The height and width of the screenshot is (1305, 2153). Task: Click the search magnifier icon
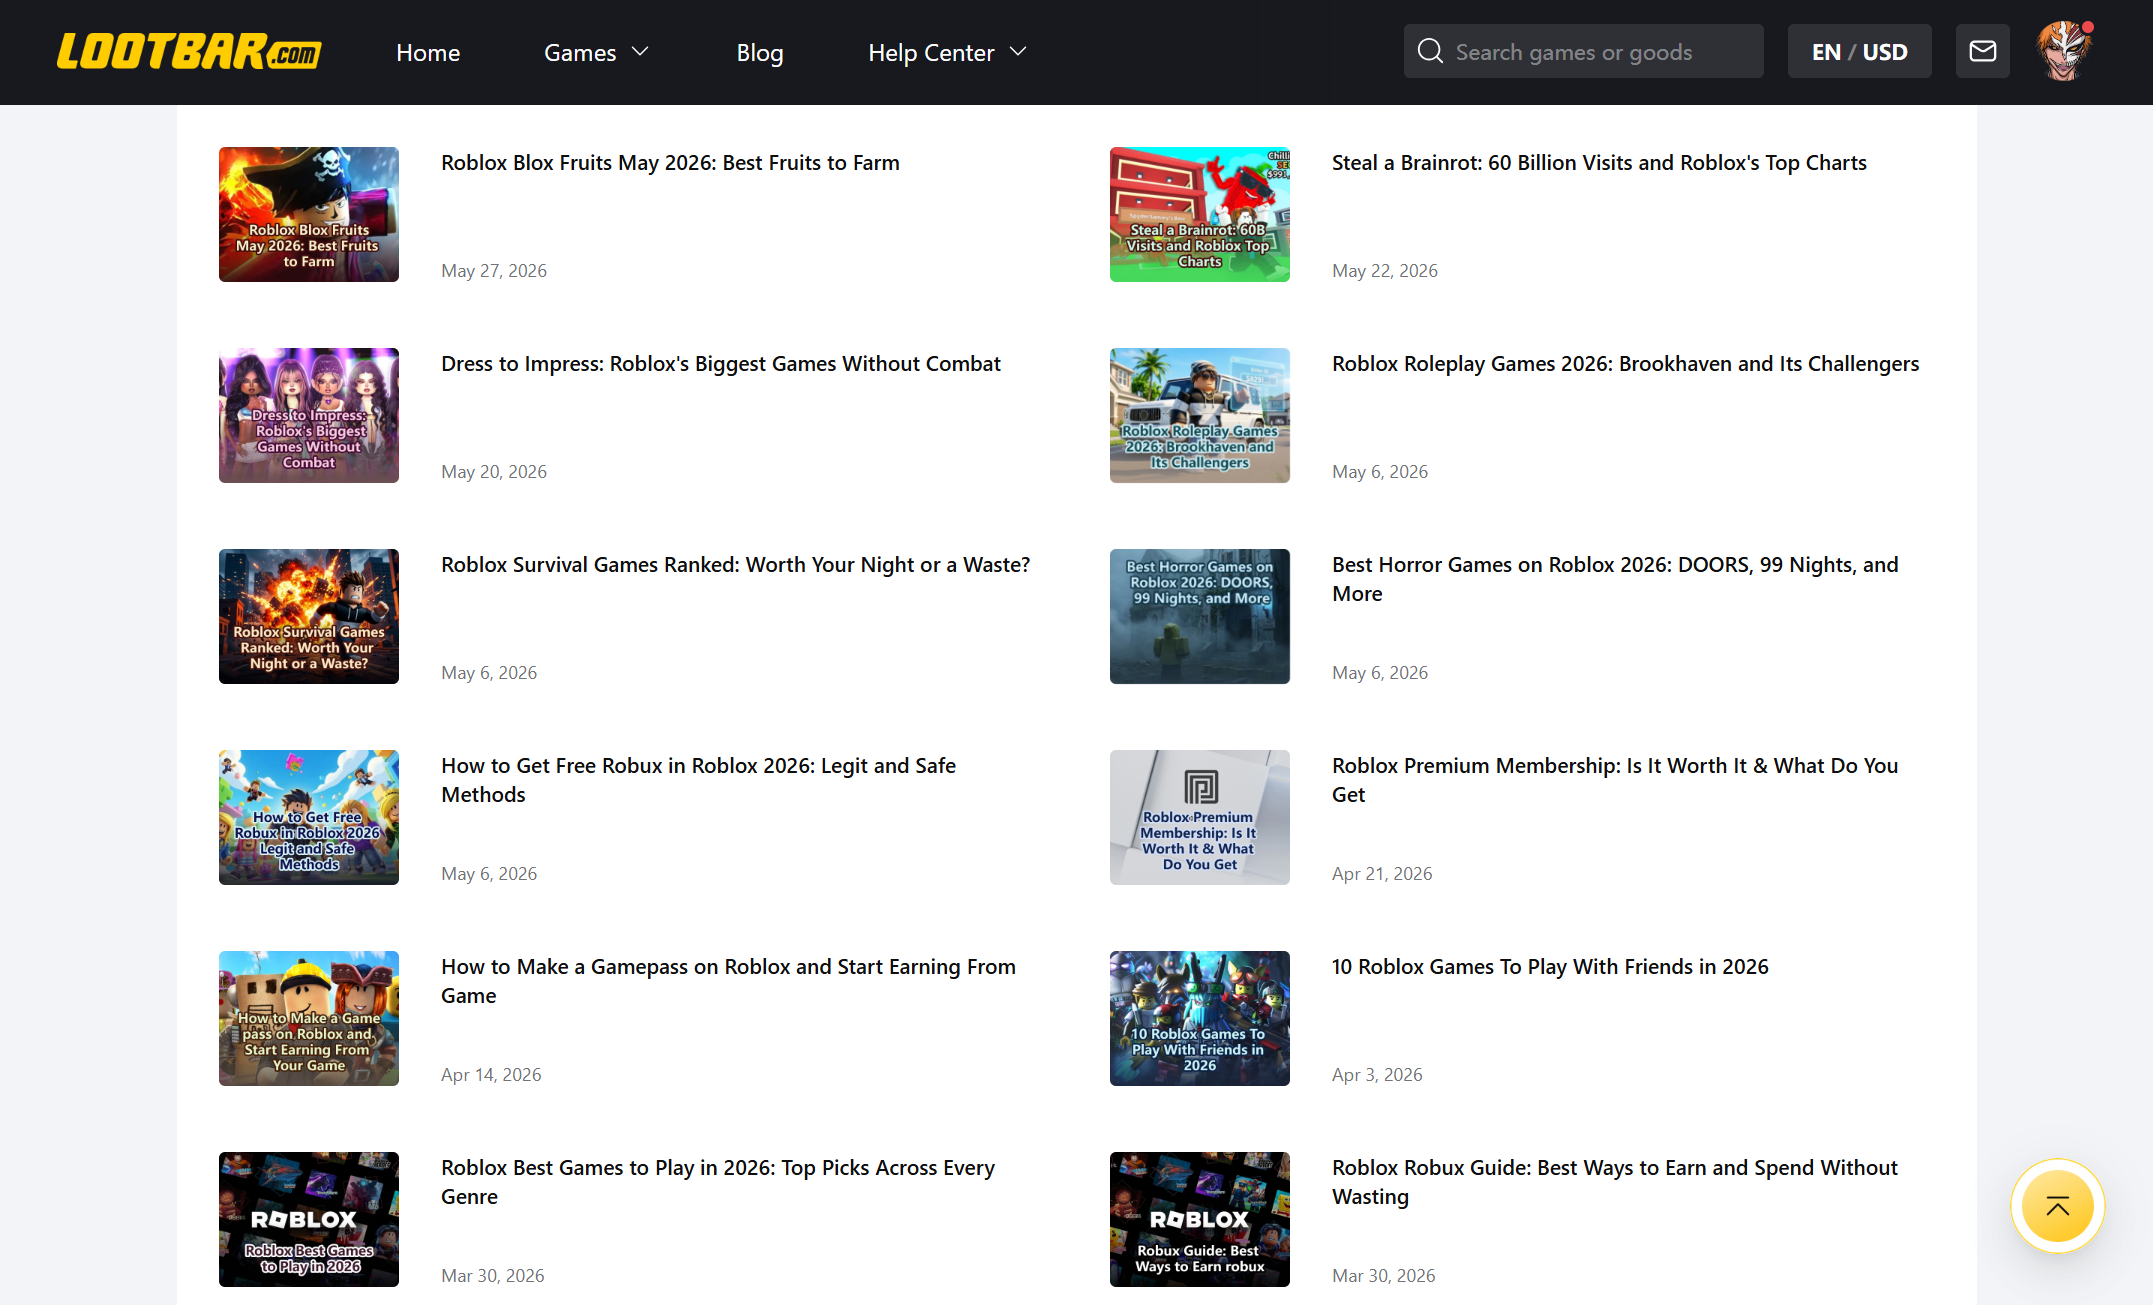point(1430,51)
